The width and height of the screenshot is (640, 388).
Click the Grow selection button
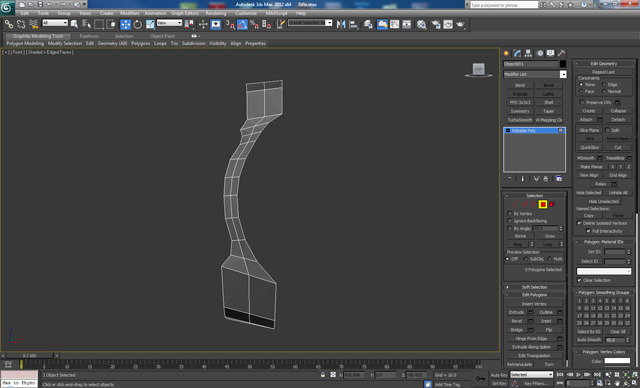550,236
